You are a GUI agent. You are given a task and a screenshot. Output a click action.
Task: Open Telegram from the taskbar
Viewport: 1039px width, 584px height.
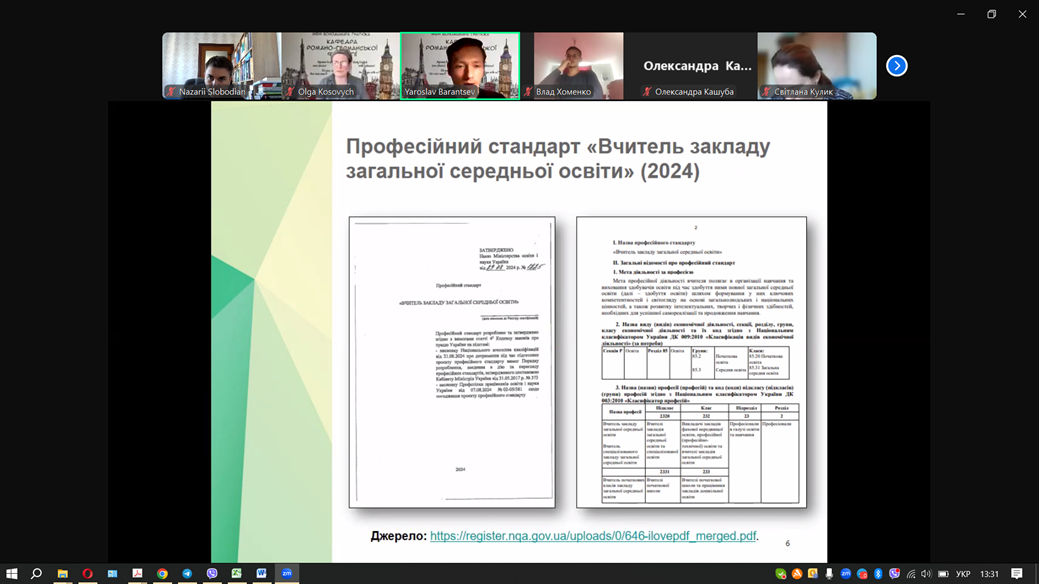pyautogui.click(x=187, y=574)
